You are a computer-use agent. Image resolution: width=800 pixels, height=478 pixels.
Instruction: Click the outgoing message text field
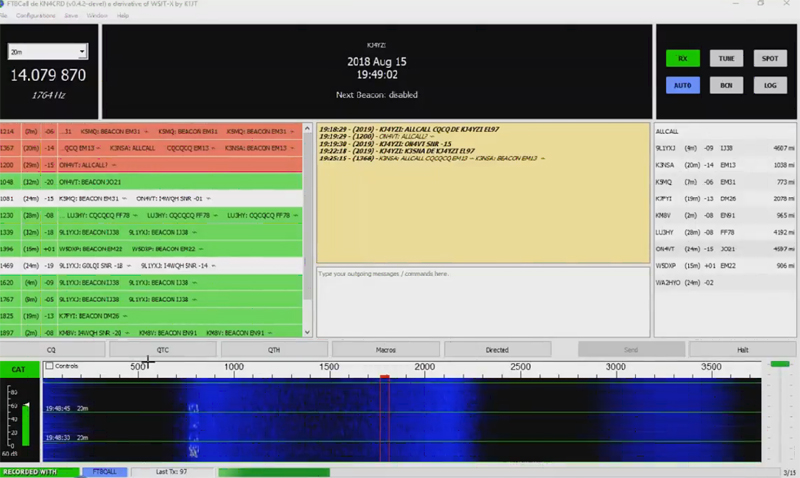(x=482, y=302)
